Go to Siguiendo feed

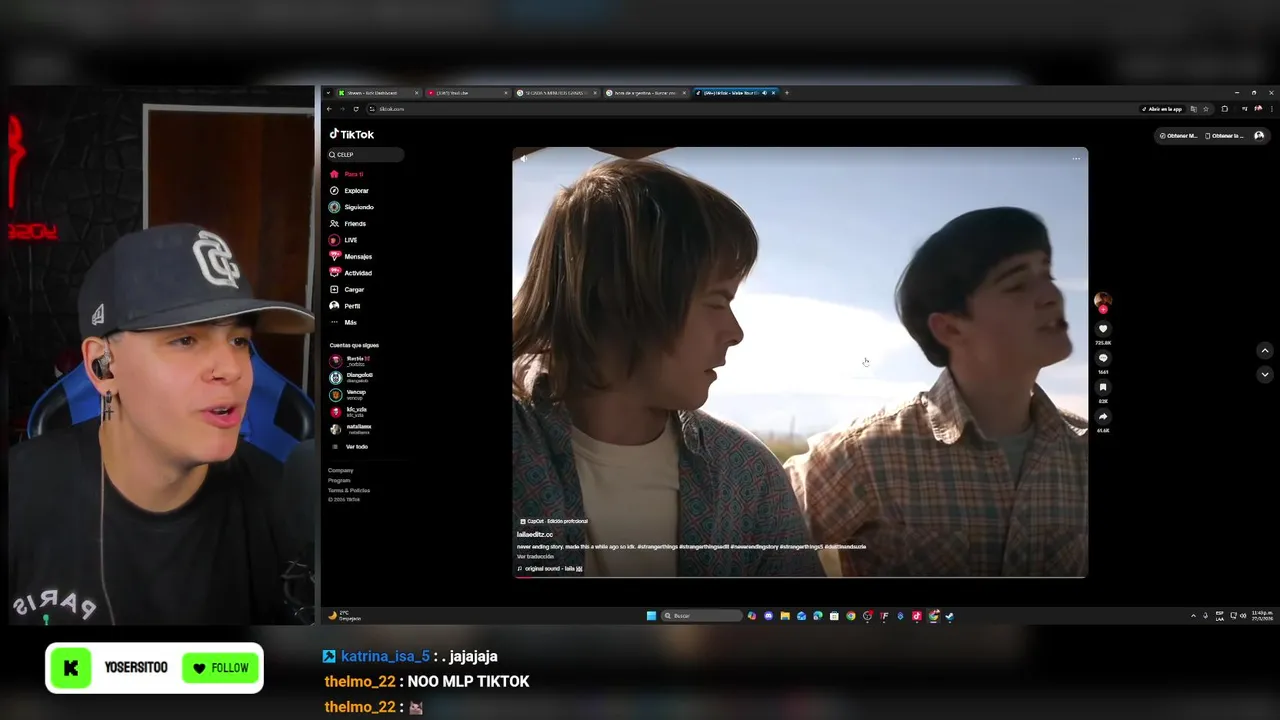click(352, 207)
